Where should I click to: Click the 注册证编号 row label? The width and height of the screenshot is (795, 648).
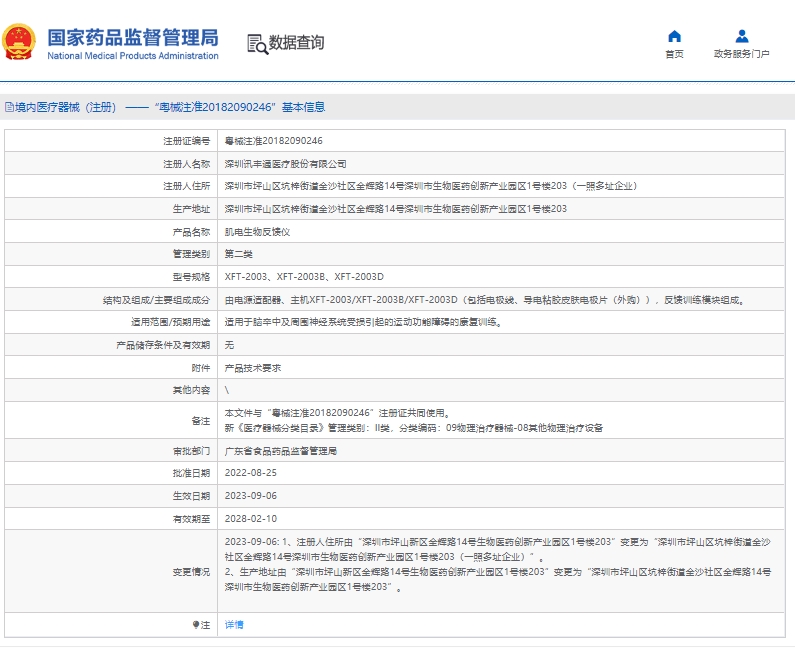[x=187, y=141]
